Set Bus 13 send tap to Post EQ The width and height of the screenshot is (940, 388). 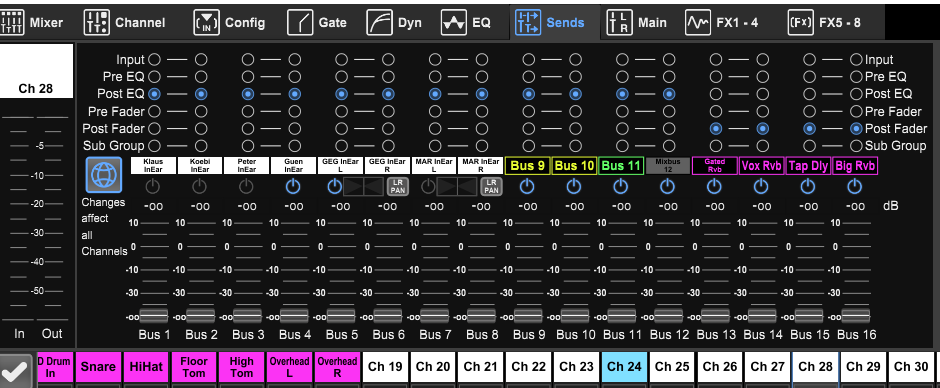coord(715,94)
